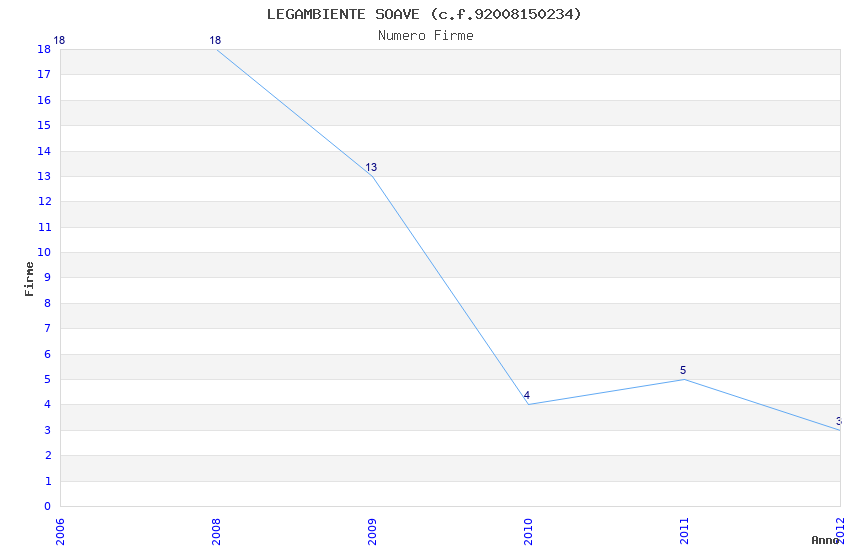Screen dimensions: 850x550
Task: Select the subtitle Numero Firme
Action: click(x=426, y=36)
